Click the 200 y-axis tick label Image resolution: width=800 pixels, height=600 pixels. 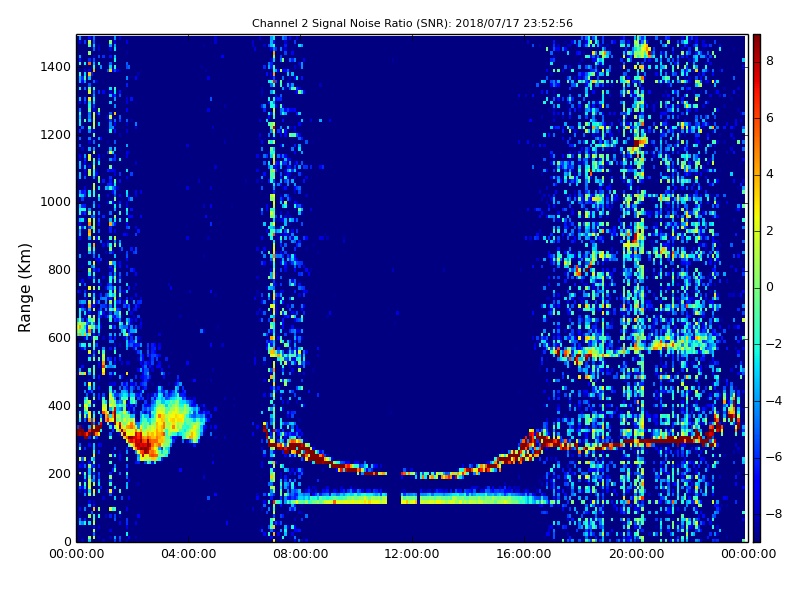tap(59, 473)
